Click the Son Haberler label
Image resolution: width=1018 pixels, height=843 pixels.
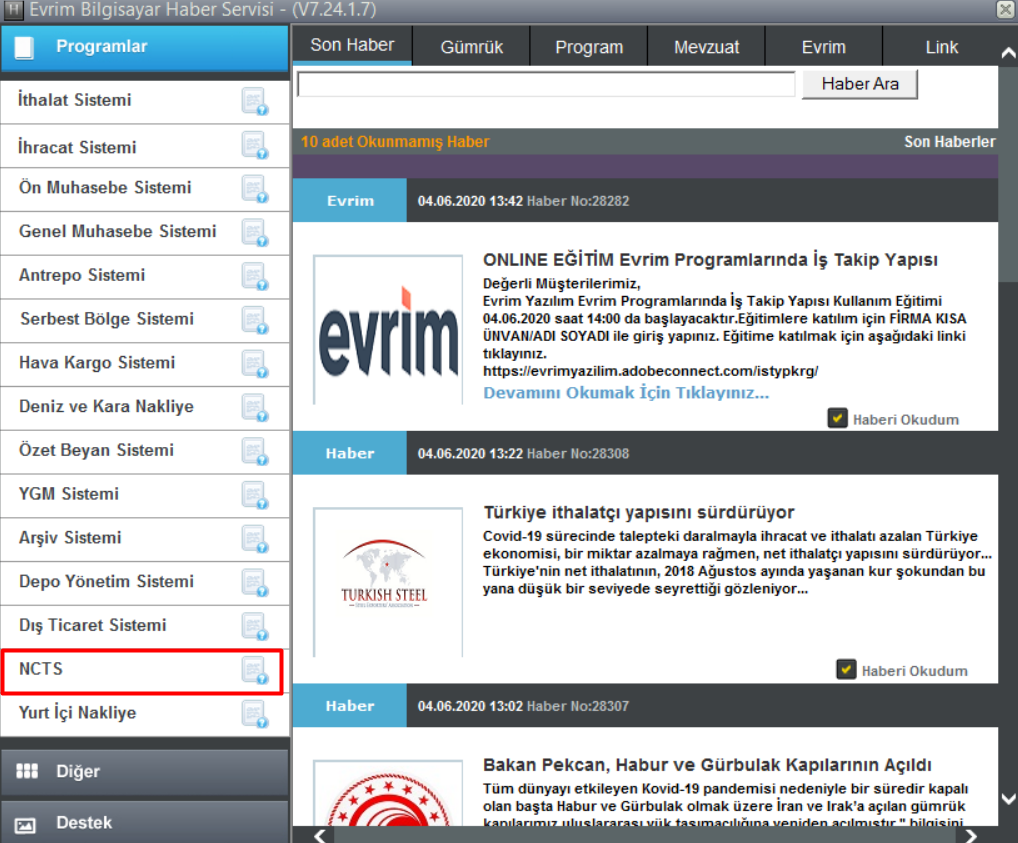point(949,142)
